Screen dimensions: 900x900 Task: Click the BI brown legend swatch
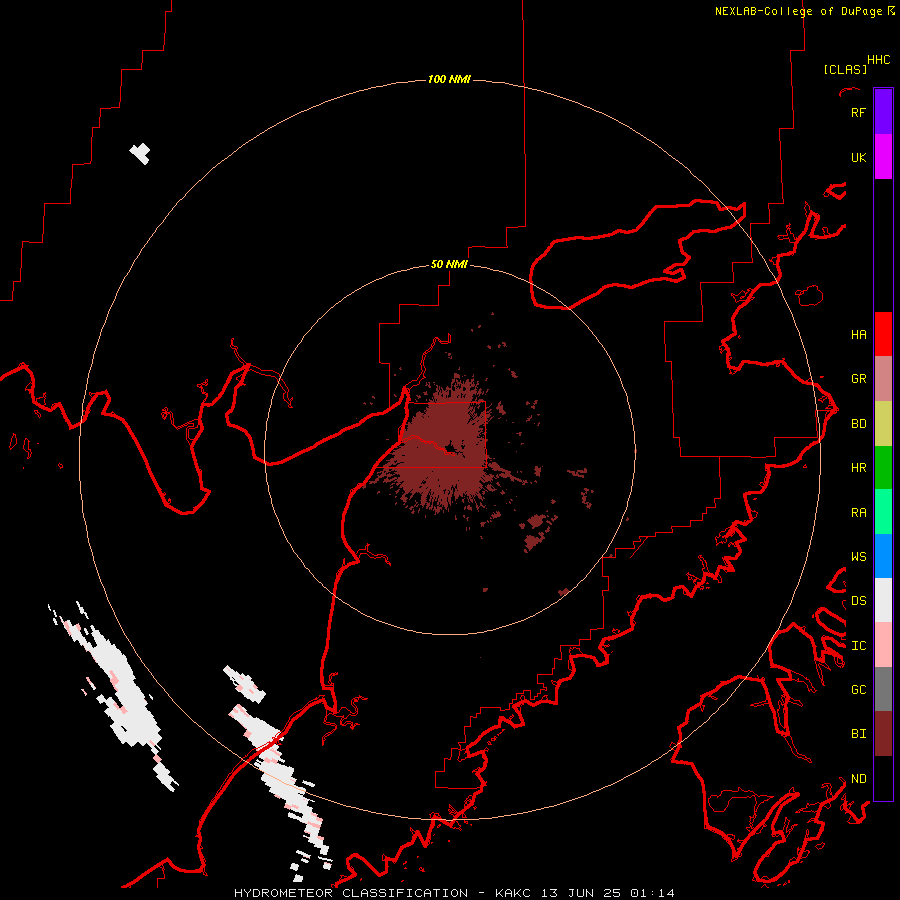pos(883,734)
